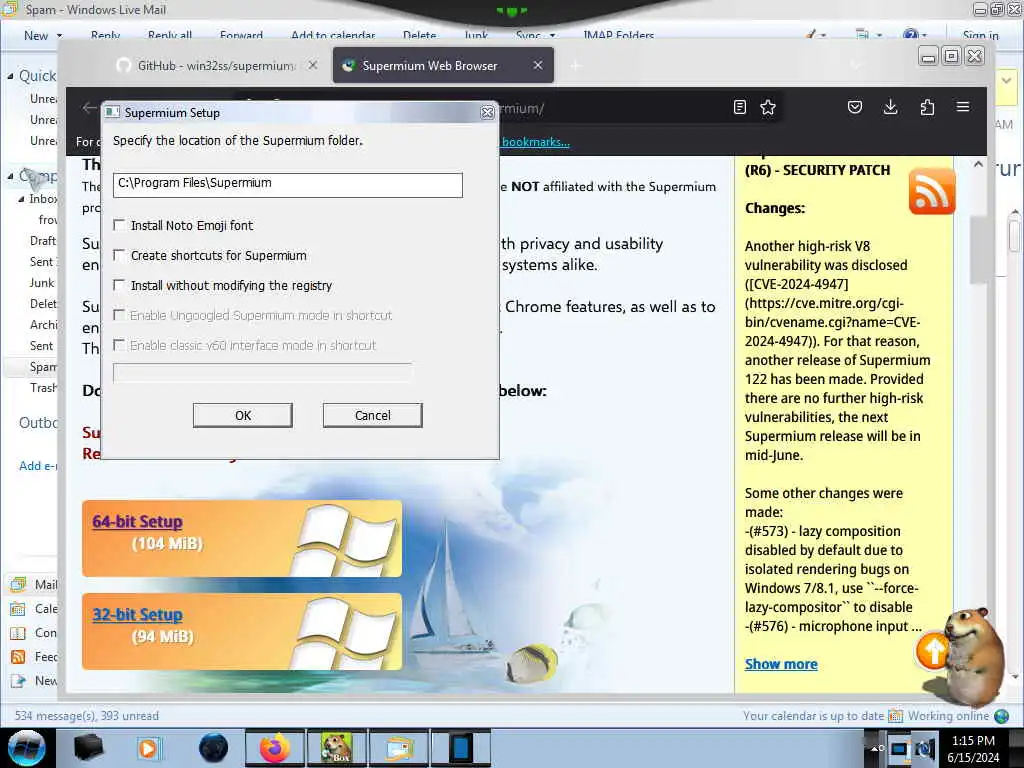
Task: Click Add to calendar in Live Mail
Action: tap(333, 35)
